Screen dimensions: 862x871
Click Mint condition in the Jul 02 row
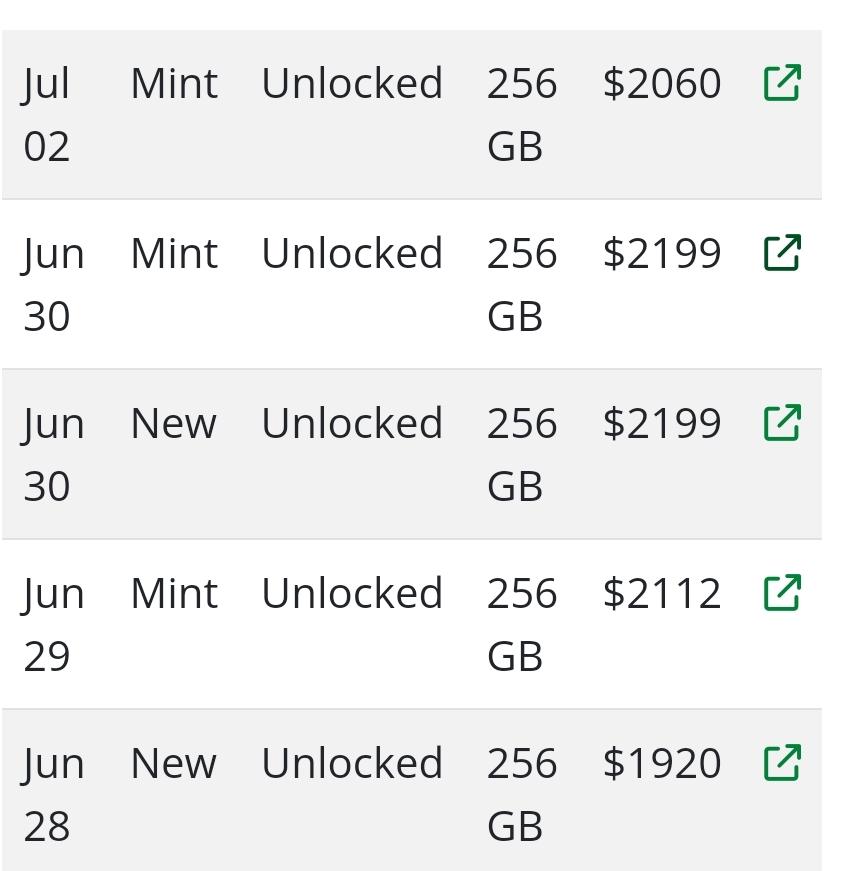click(174, 84)
